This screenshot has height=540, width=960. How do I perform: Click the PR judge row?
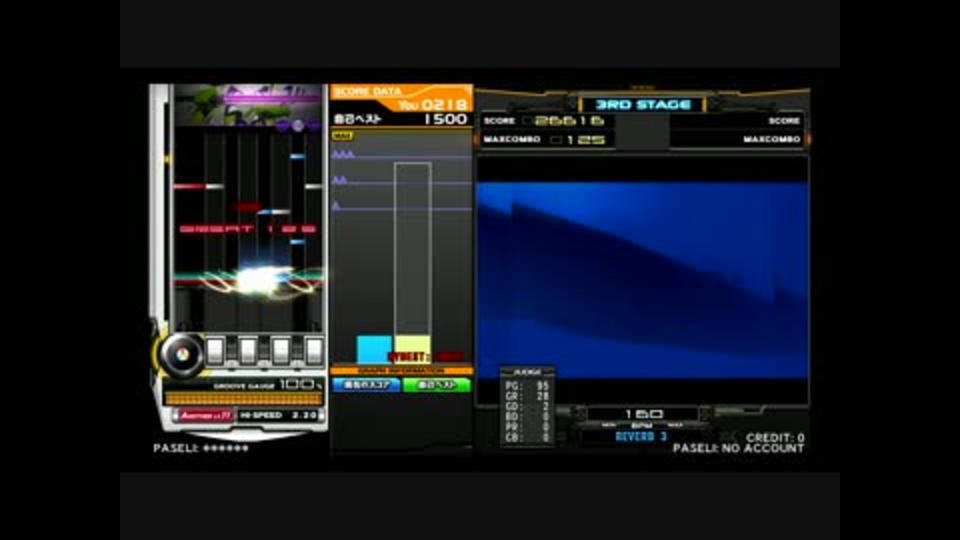coord(527,427)
